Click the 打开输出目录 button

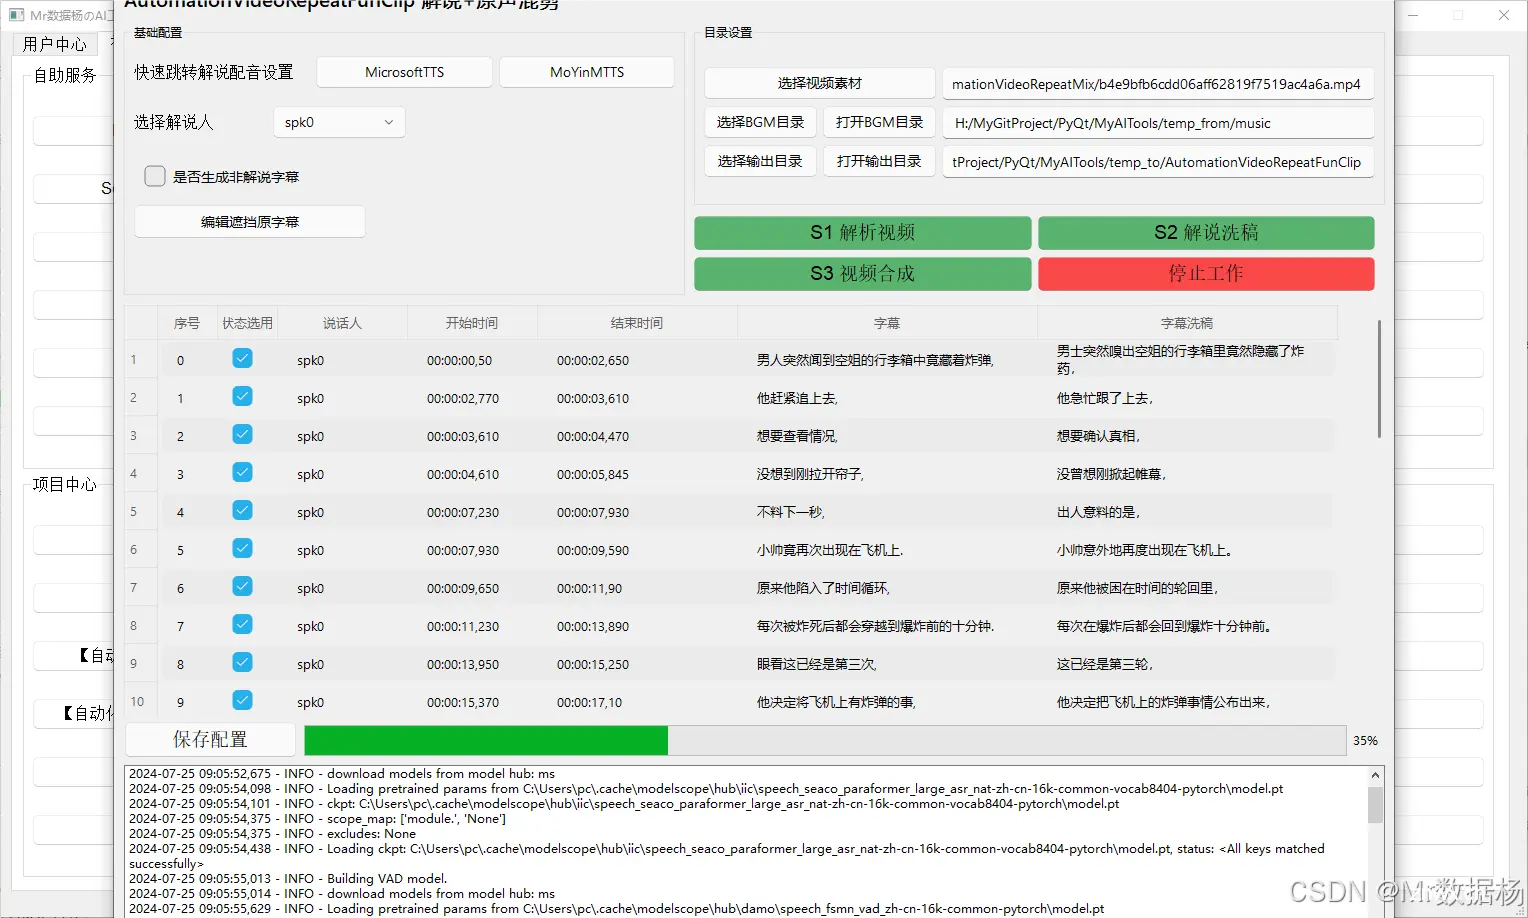pyautogui.click(x=879, y=161)
